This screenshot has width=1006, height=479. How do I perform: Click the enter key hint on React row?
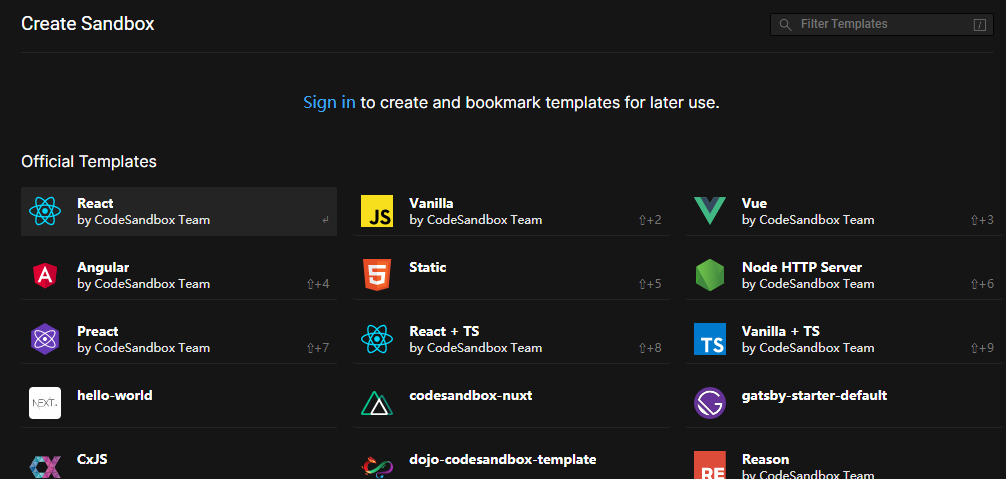pos(325,221)
